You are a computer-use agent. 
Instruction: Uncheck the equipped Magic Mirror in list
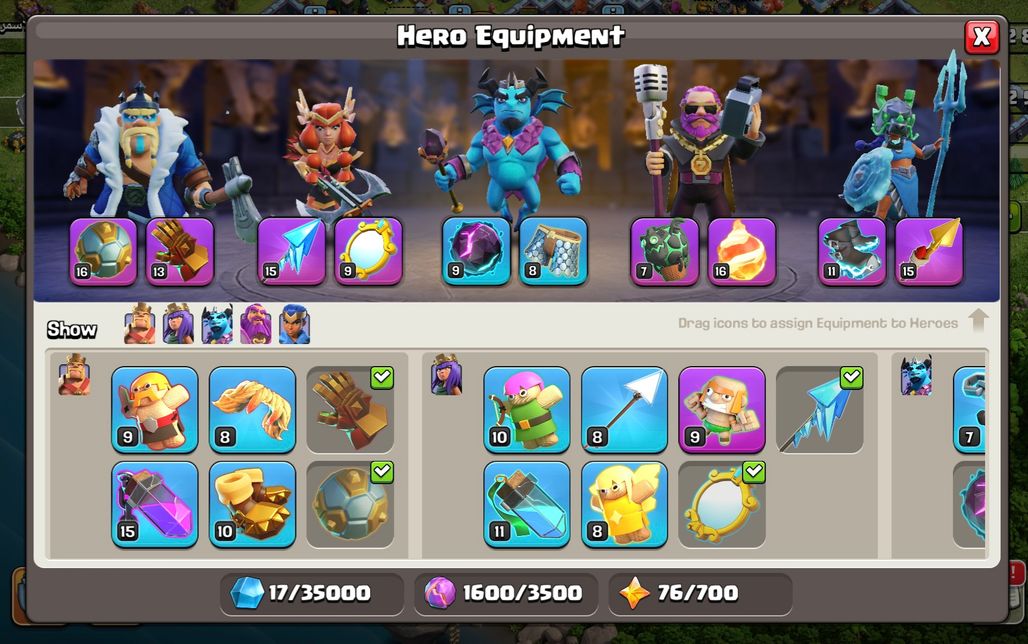[x=722, y=504]
